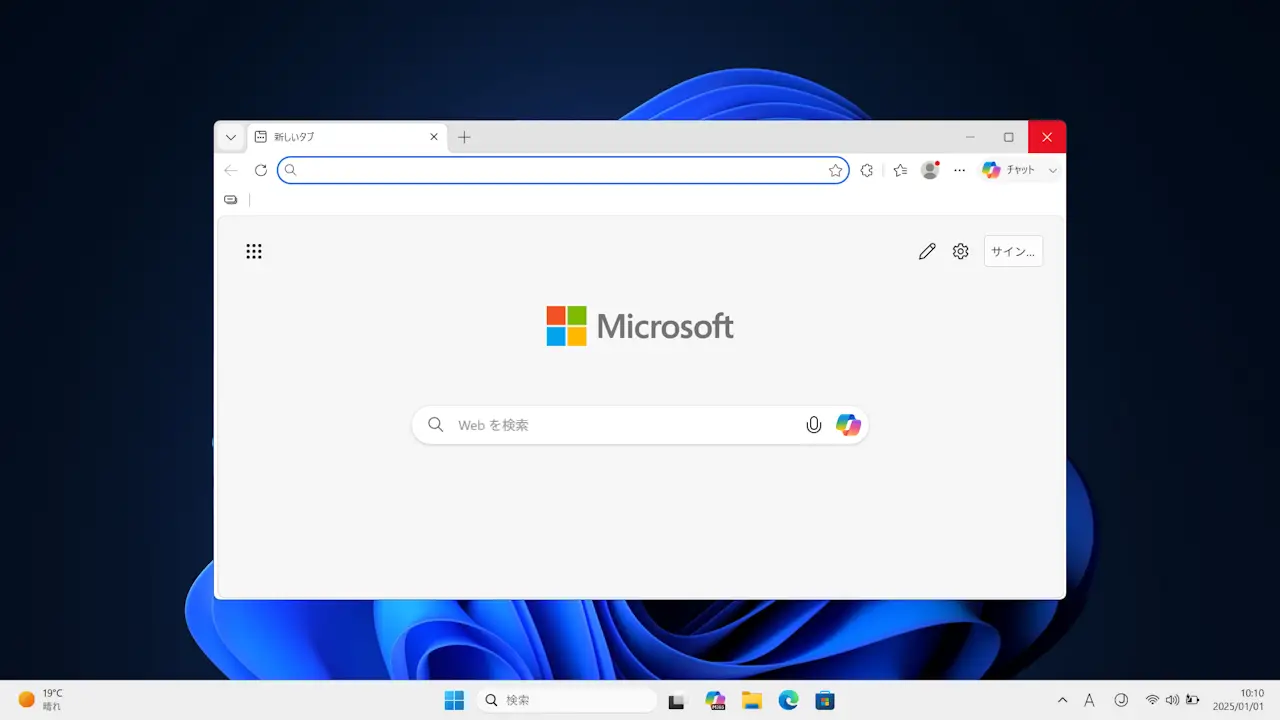
Task: Open Microsoft Store from the taskbar
Action: (825, 700)
